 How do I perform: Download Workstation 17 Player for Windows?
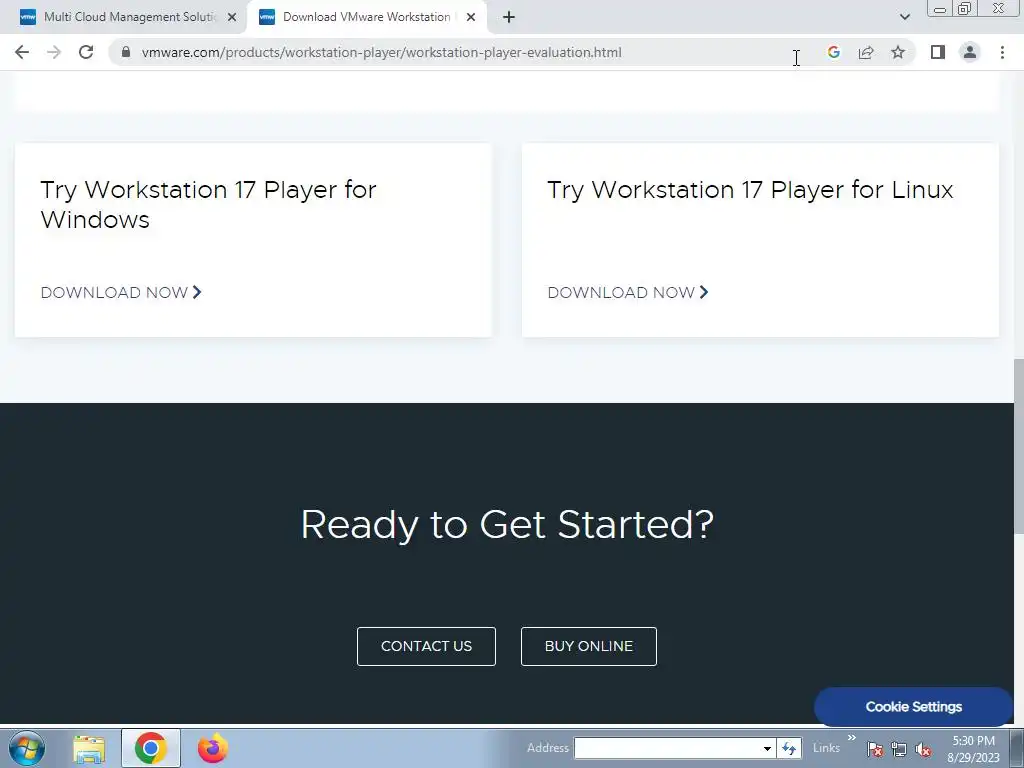121,293
